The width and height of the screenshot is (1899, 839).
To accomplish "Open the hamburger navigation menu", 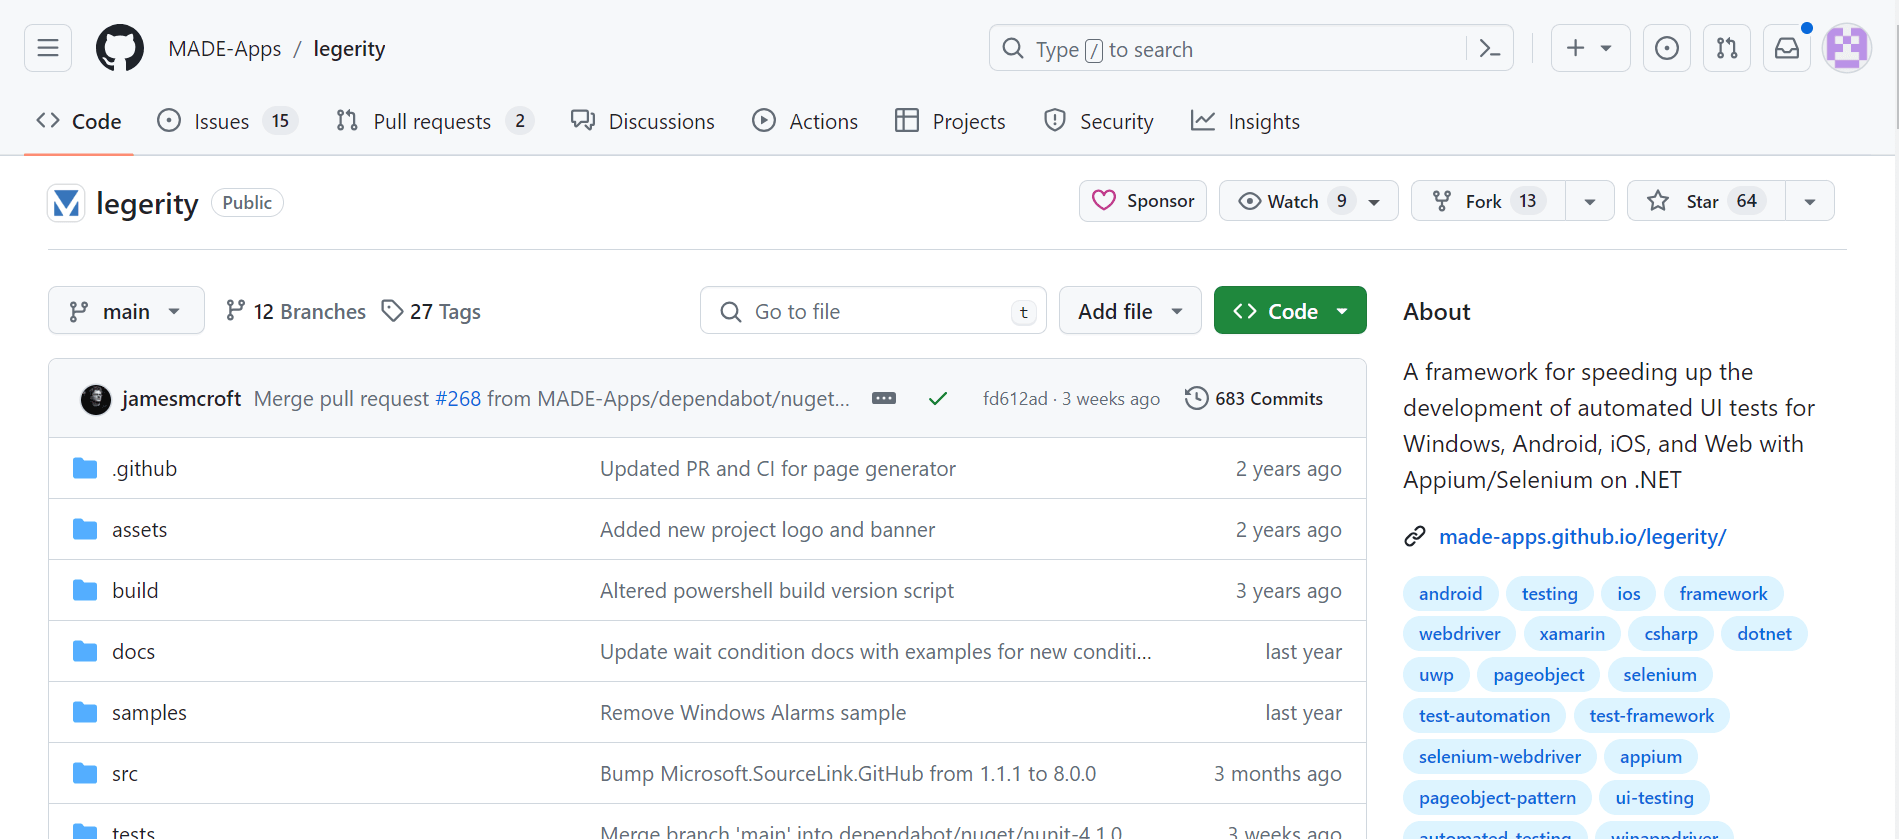I will tap(48, 48).
